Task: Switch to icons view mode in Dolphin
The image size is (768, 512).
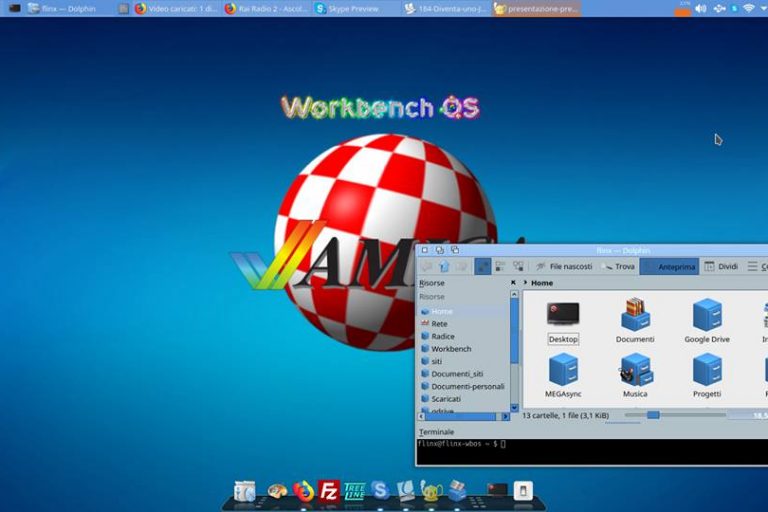Action: [483, 267]
